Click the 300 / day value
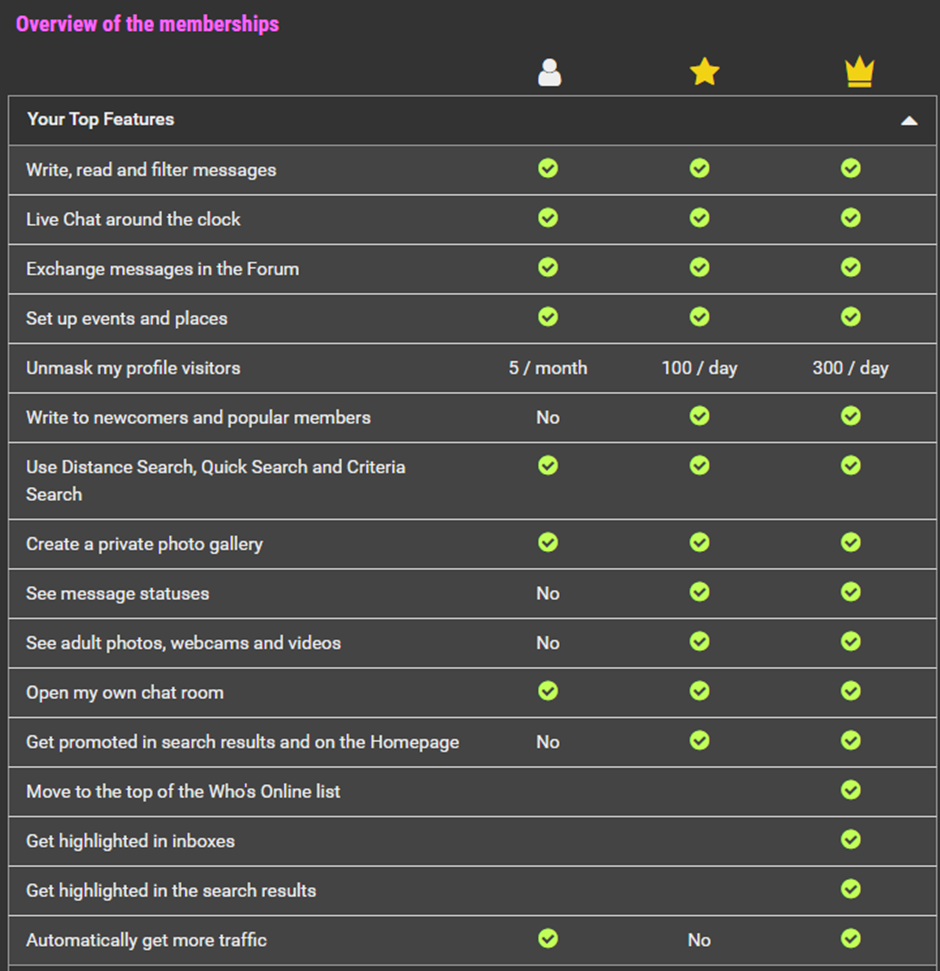The image size is (940, 971). point(850,368)
